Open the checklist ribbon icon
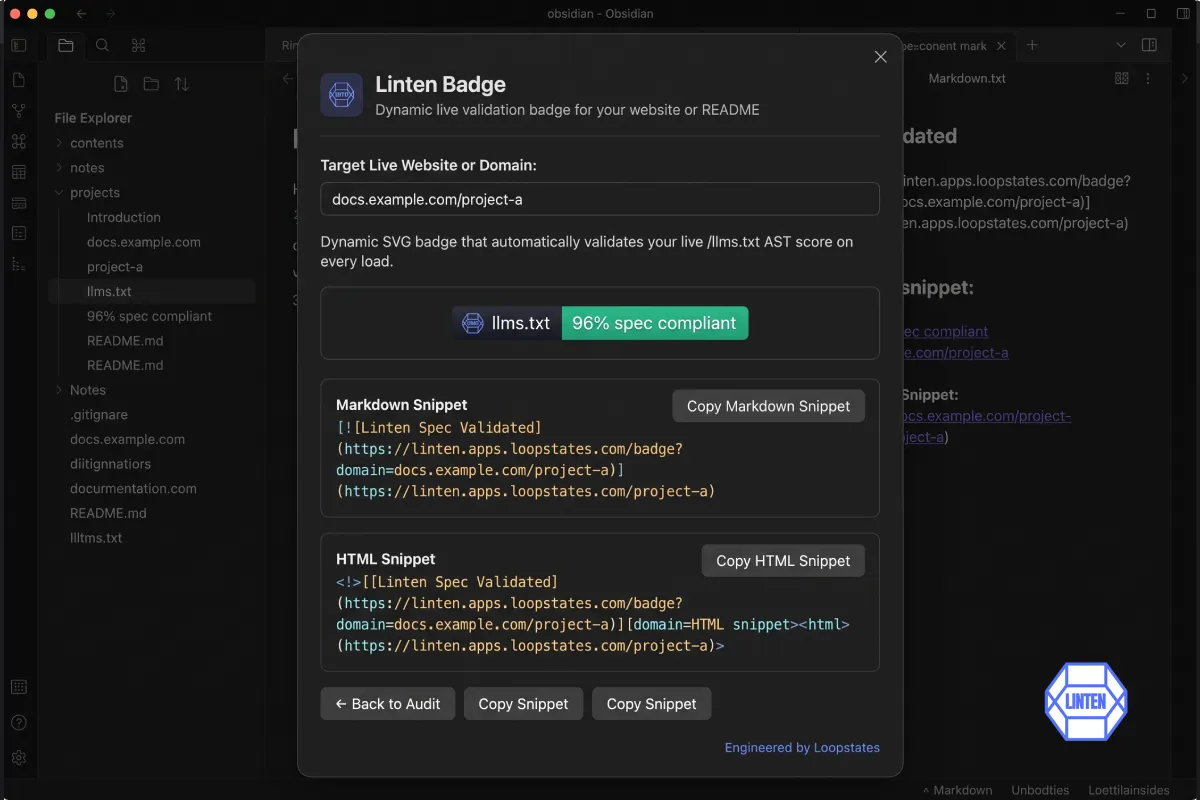 19,233
